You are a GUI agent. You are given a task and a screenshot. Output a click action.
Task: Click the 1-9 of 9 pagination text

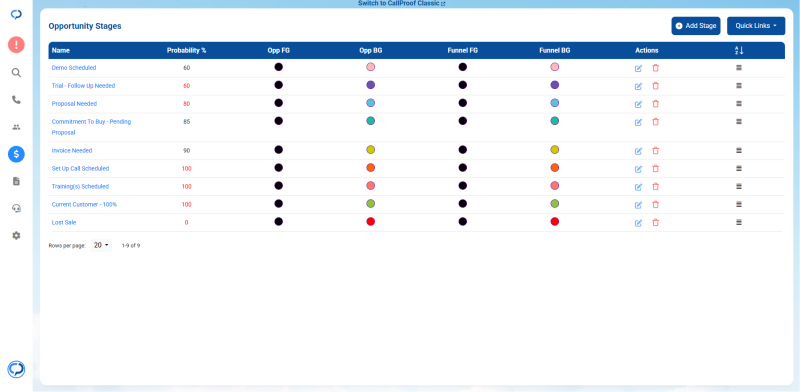[x=131, y=246]
